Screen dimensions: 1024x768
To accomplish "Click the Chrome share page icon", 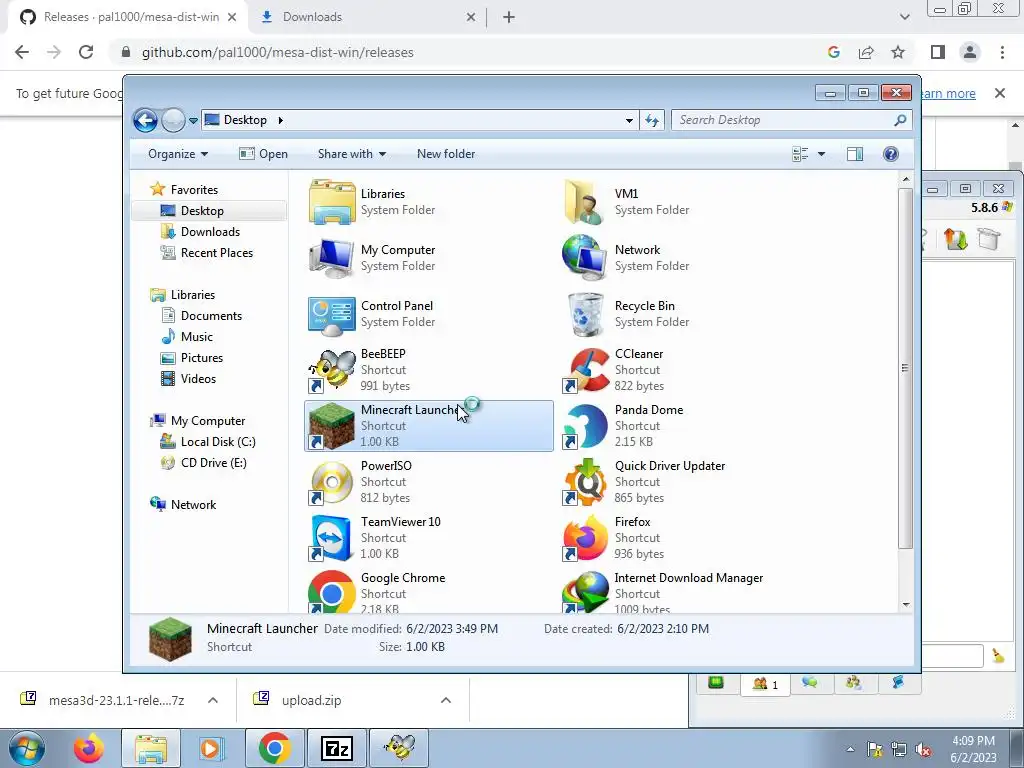I will pos(866,52).
